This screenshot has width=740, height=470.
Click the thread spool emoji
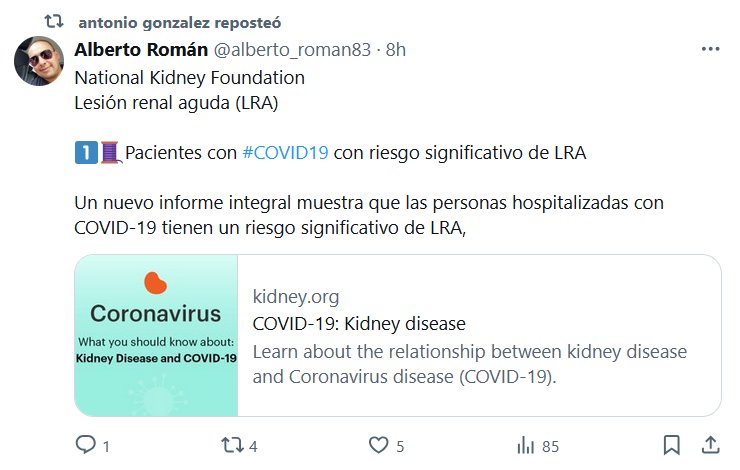click(110, 153)
